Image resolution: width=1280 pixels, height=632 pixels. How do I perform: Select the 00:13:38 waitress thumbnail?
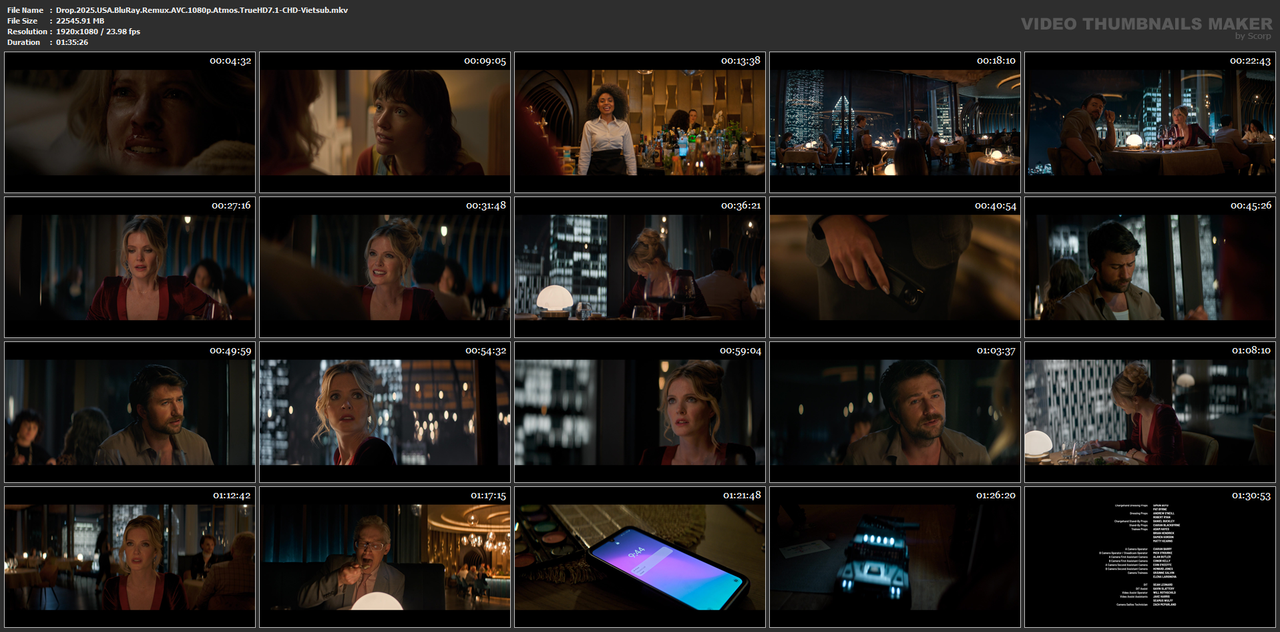point(640,122)
